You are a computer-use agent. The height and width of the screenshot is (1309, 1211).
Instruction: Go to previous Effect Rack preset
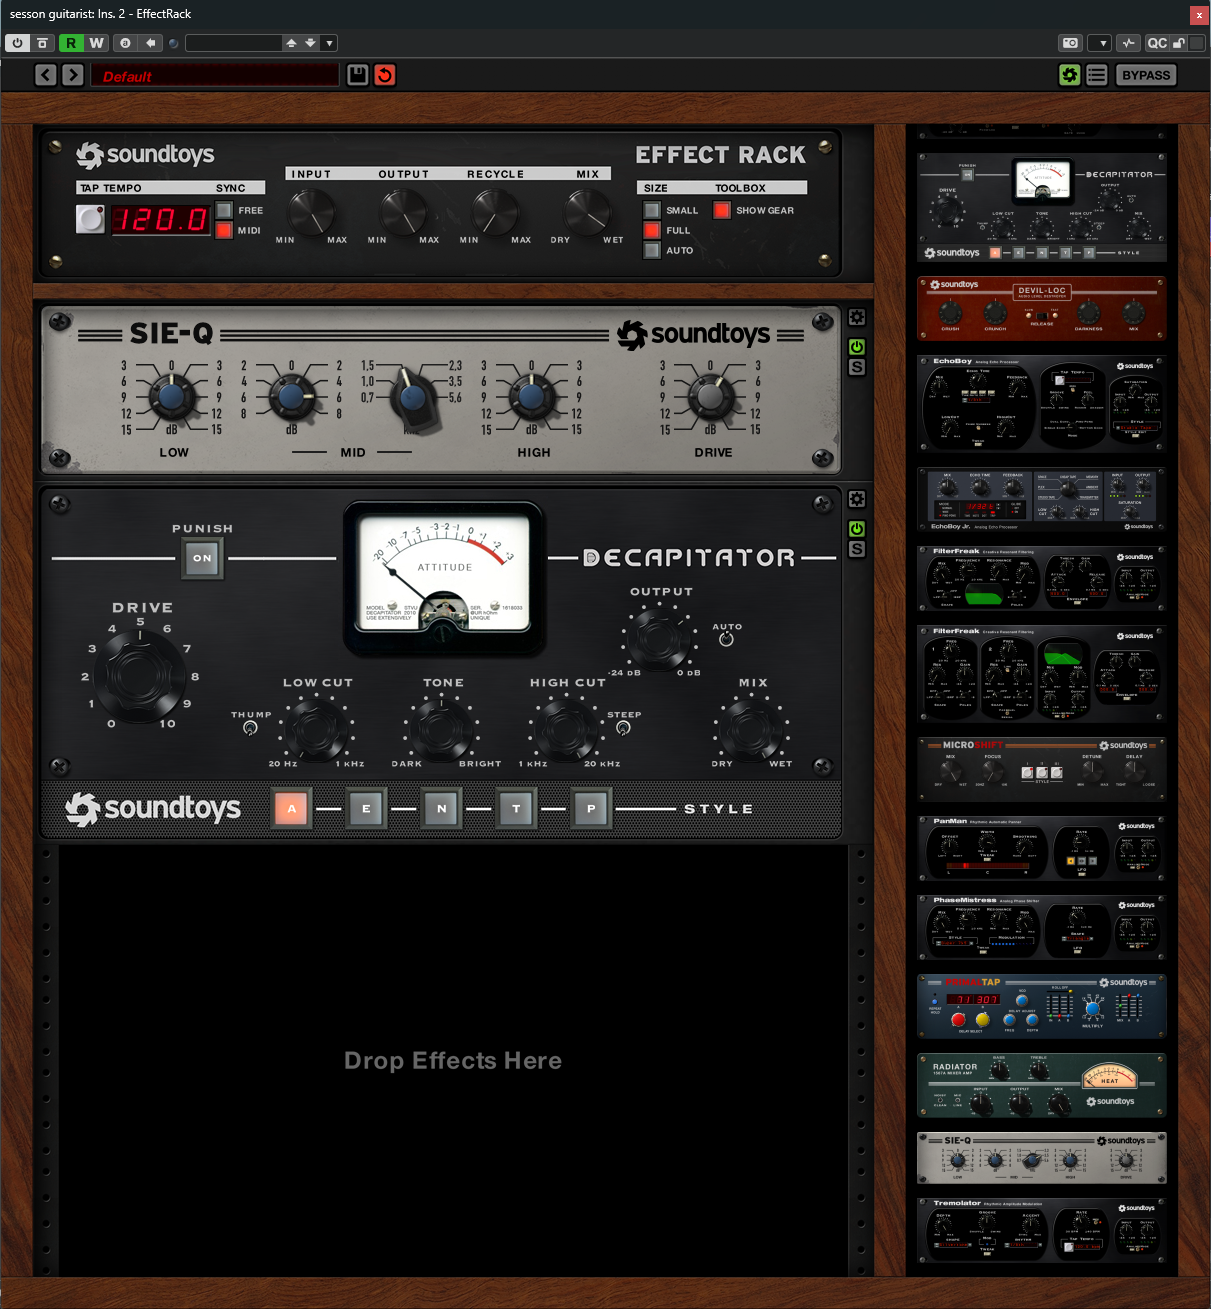(x=46, y=75)
